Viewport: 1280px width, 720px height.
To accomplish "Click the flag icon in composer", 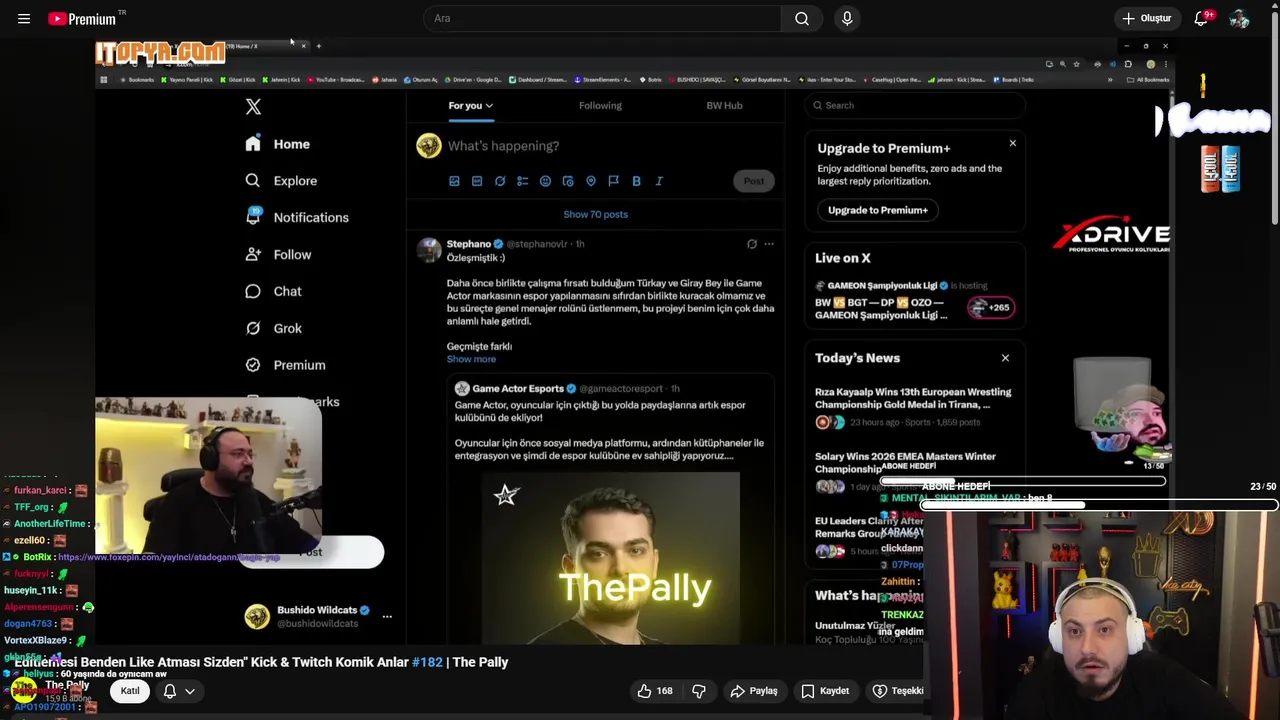I will click(x=613, y=181).
